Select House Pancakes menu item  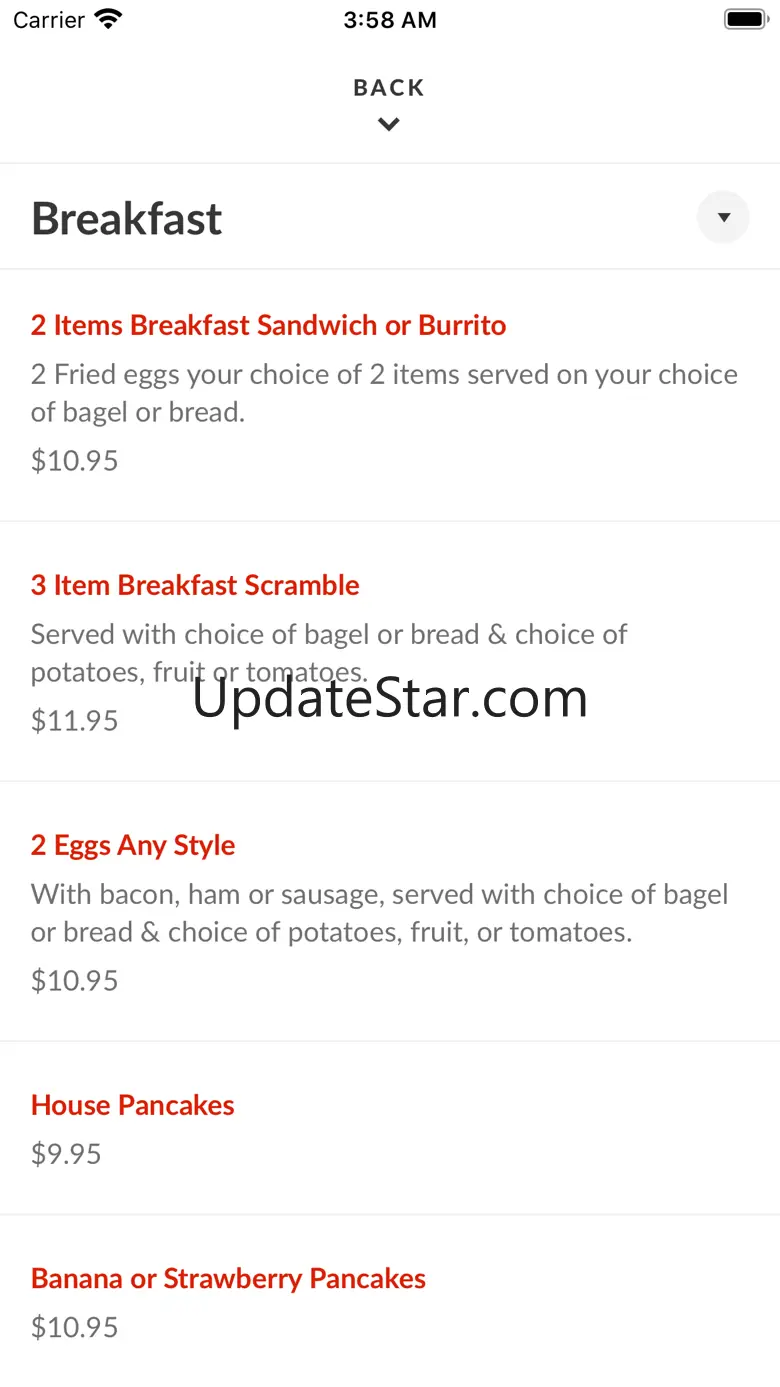coord(133,1105)
